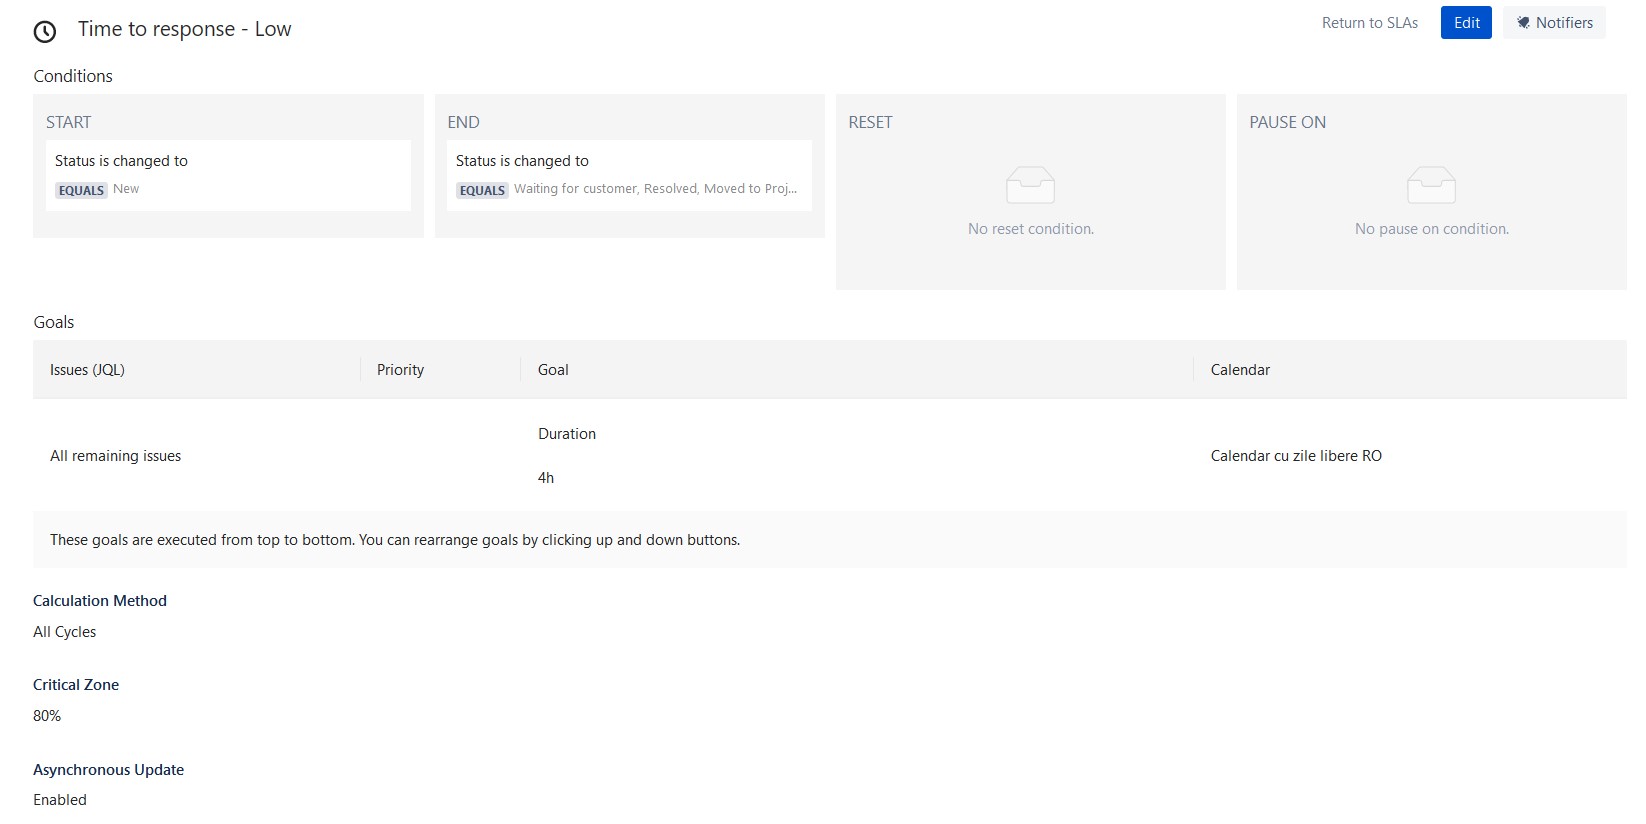The height and width of the screenshot is (824, 1646).
Task: Click 'All remaining issues' row cell
Action: click(116, 455)
